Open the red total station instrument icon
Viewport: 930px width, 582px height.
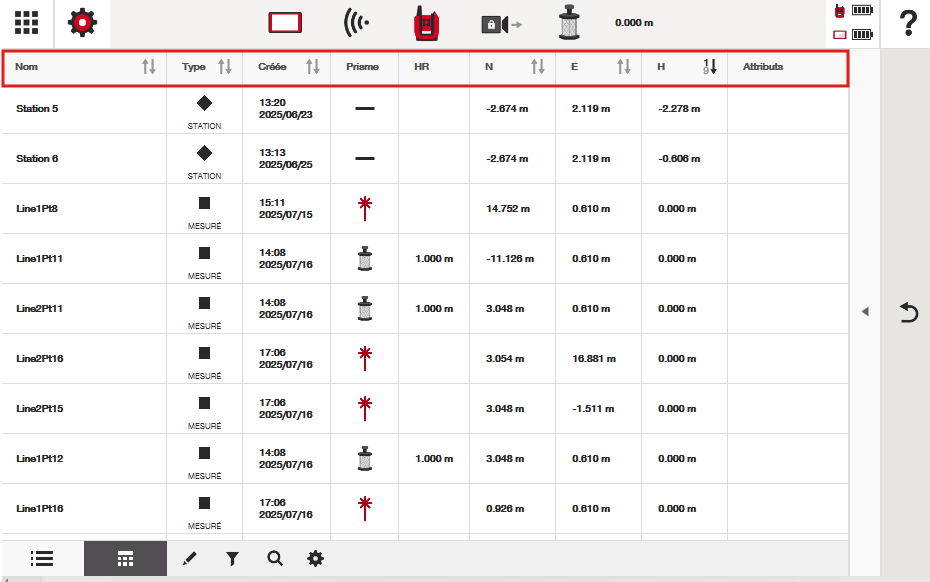click(427, 22)
